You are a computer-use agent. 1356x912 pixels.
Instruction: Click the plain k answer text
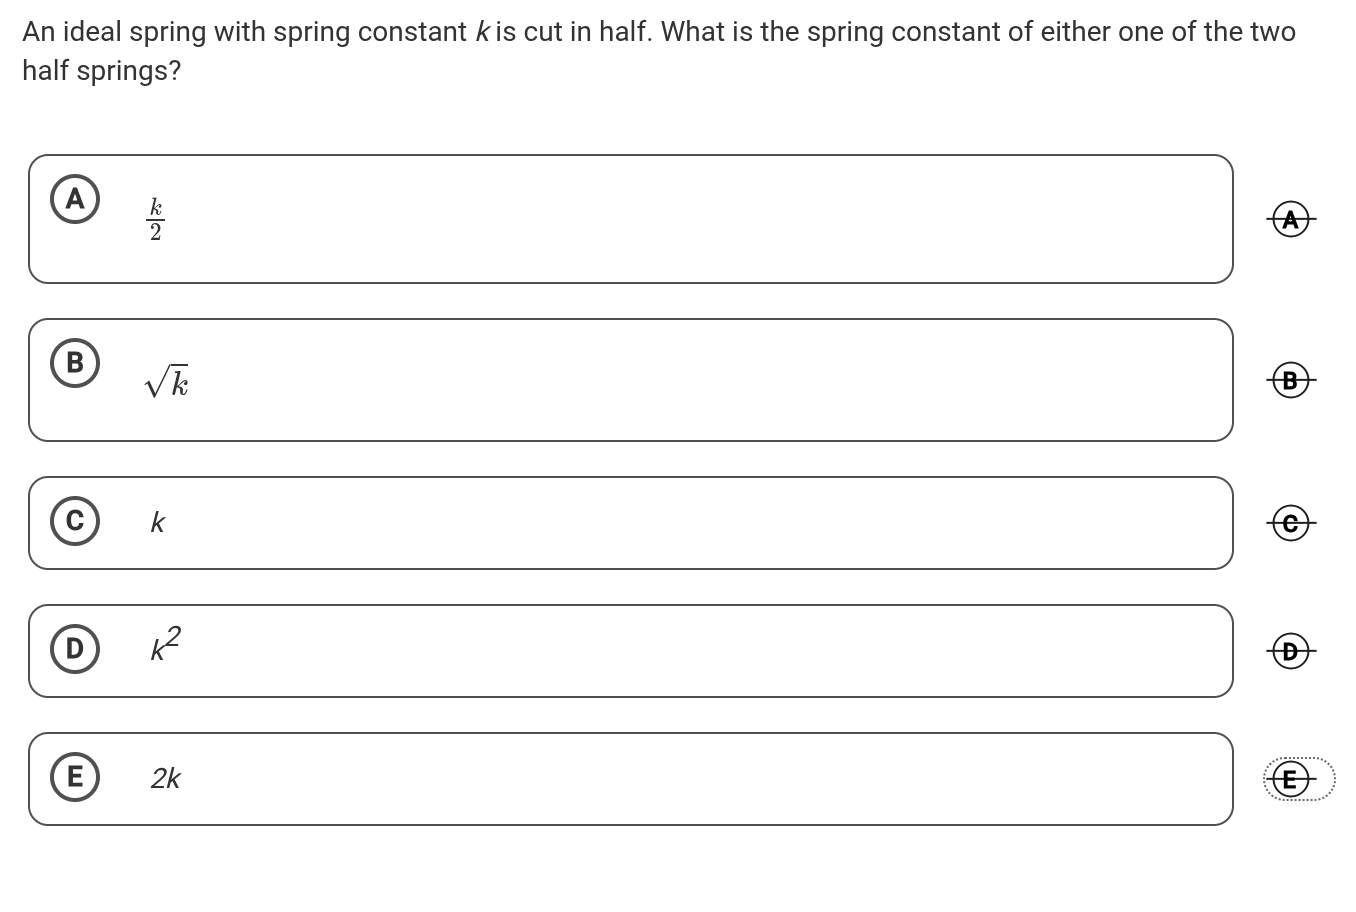(x=157, y=523)
